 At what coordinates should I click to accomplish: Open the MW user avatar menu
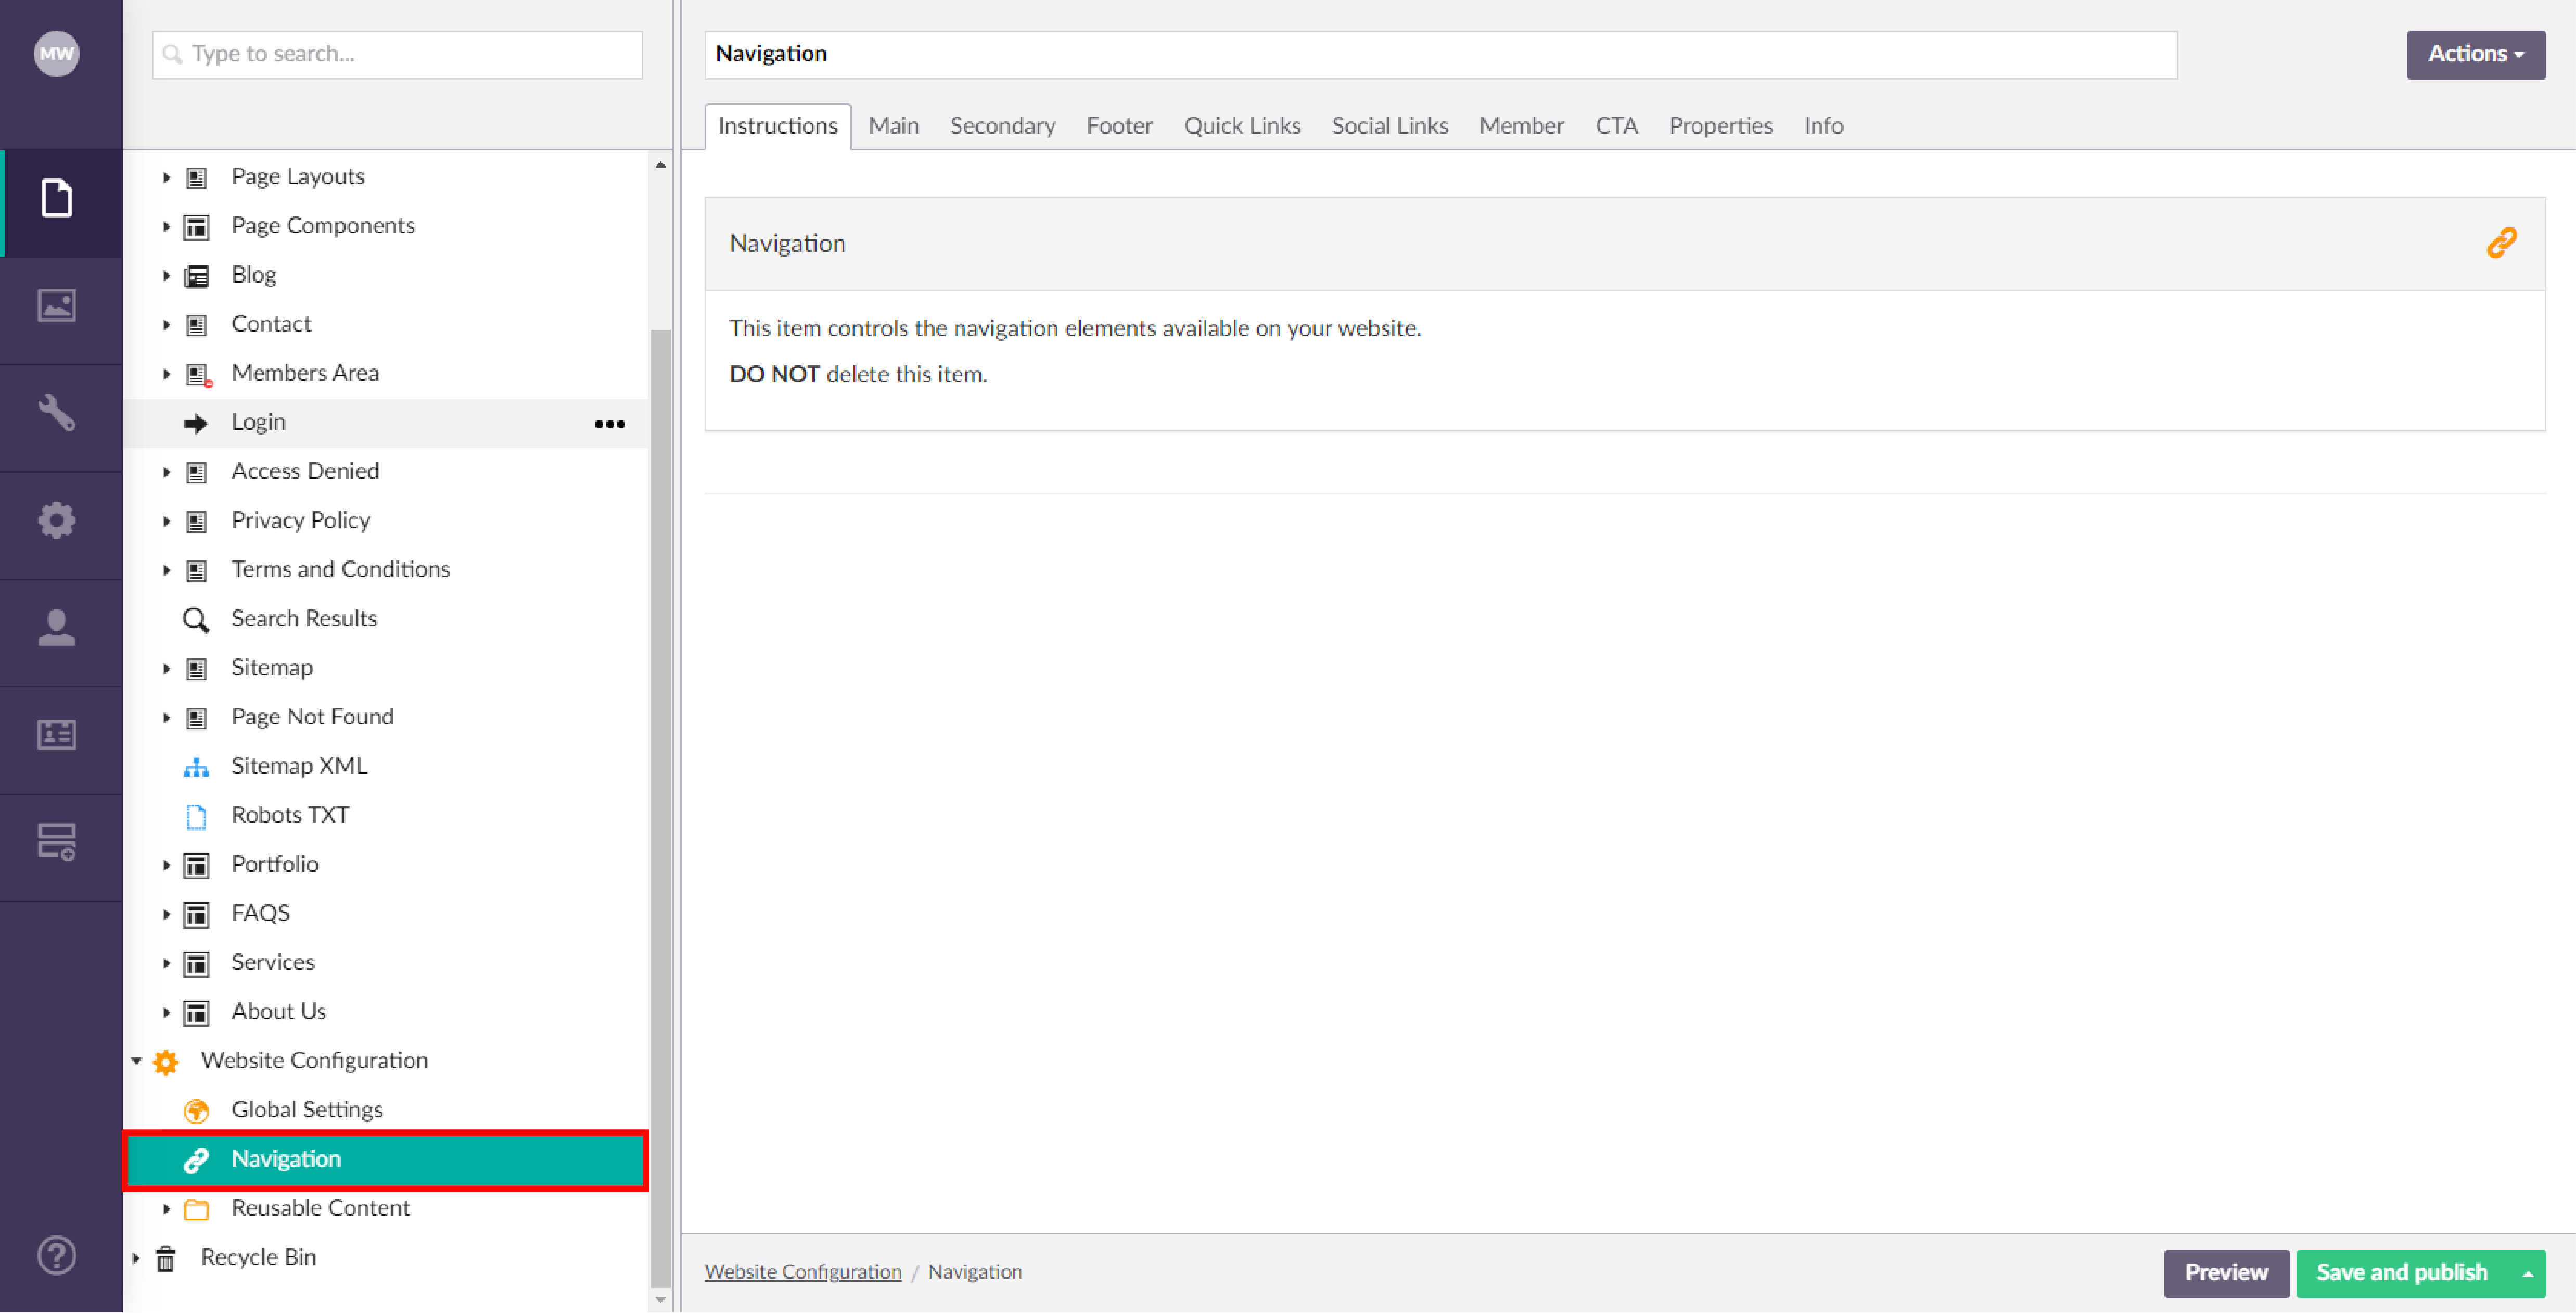(x=56, y=53)
